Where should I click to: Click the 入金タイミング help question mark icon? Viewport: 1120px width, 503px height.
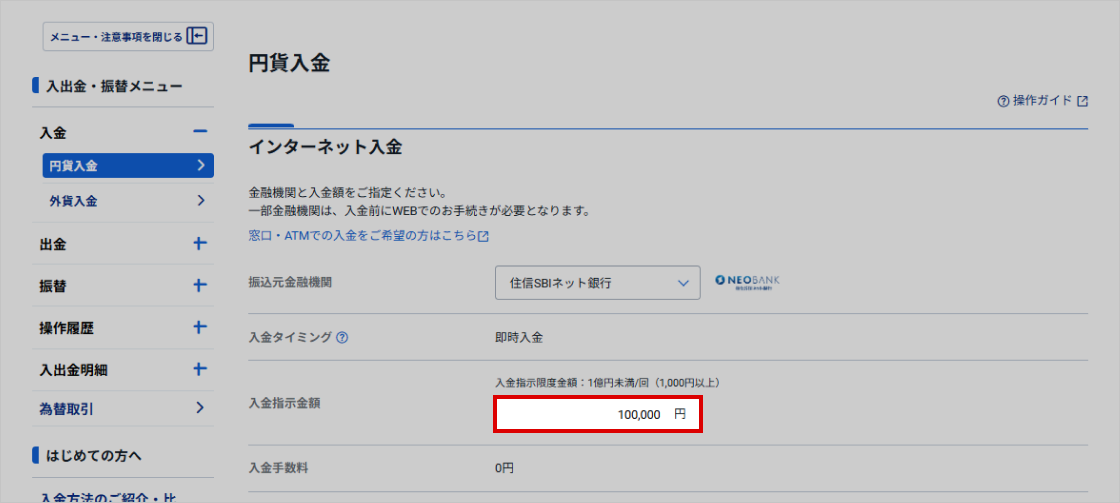pyautogui.click(x=342, y=337)
